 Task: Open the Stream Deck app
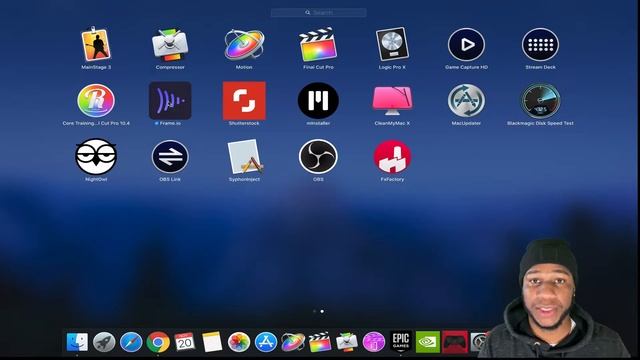pyautogui.click(x=540, y=44)
